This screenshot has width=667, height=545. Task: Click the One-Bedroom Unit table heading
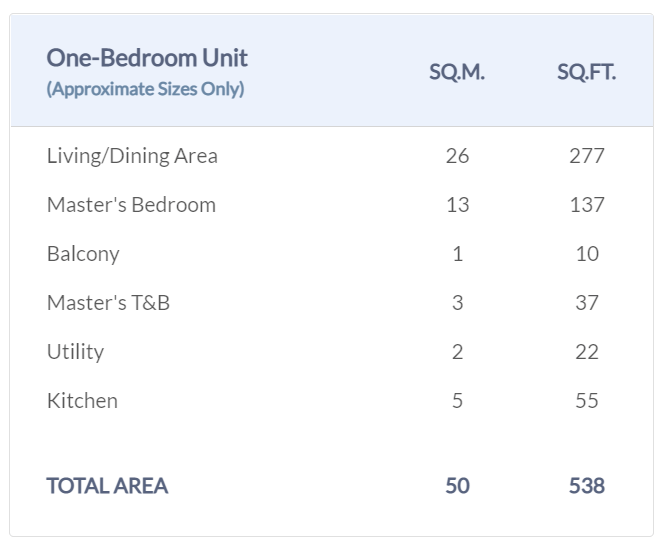147,58
